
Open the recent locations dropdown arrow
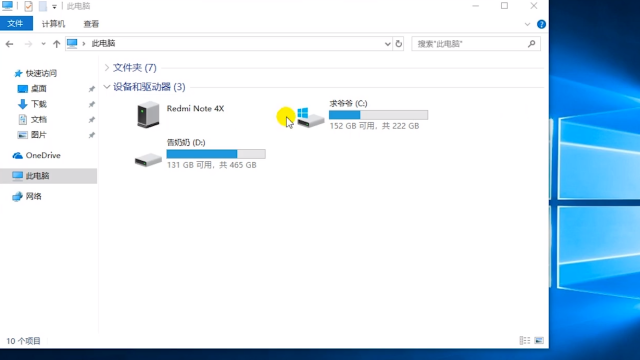[x=43, y=44]
